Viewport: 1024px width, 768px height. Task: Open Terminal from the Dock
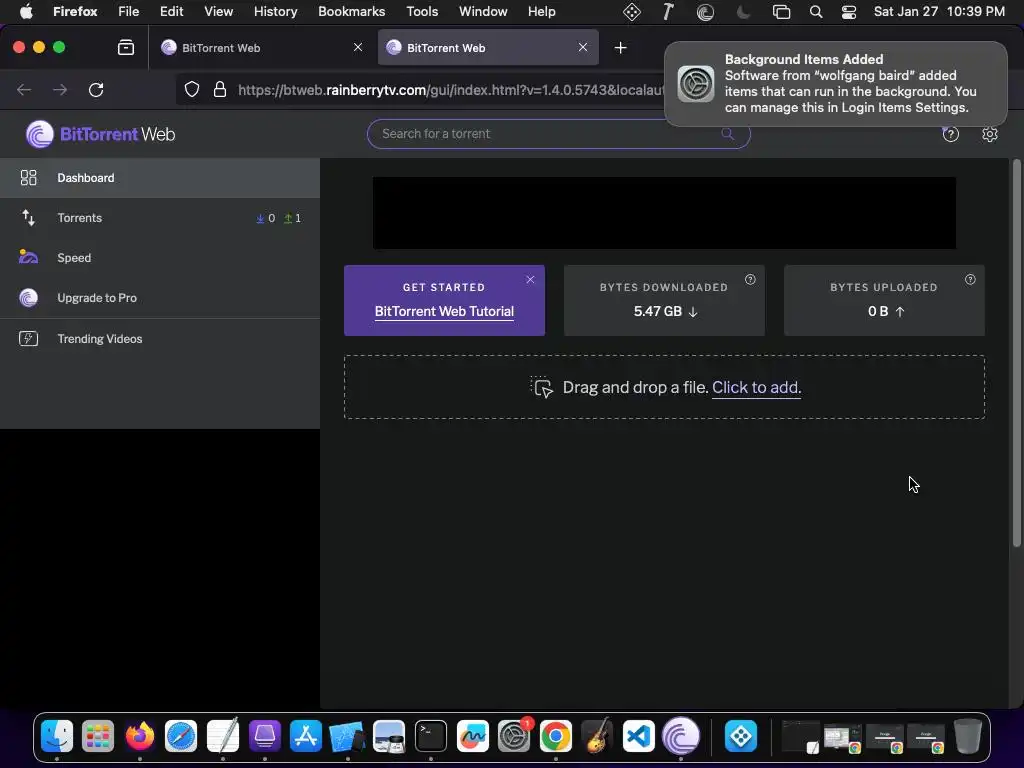tap(431, 736)
